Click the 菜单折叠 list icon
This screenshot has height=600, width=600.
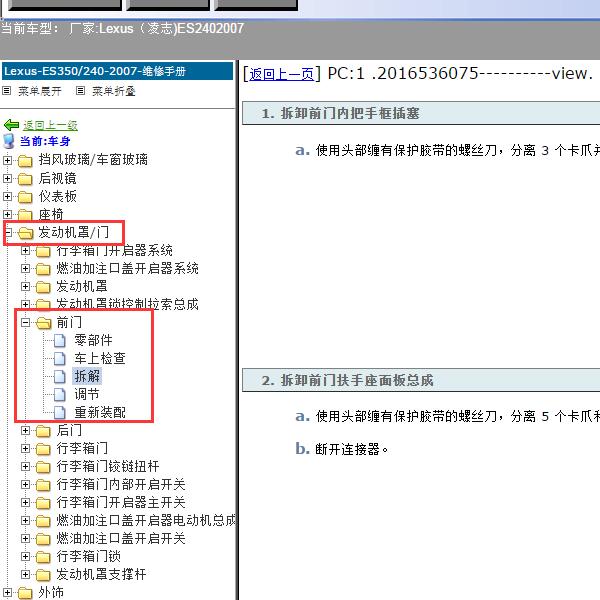[x=80, y=91]
